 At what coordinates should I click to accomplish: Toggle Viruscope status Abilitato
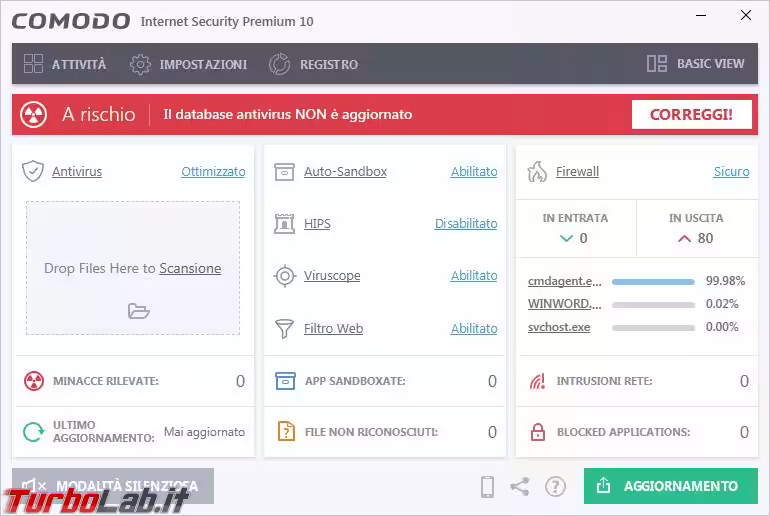click(473, 276)
